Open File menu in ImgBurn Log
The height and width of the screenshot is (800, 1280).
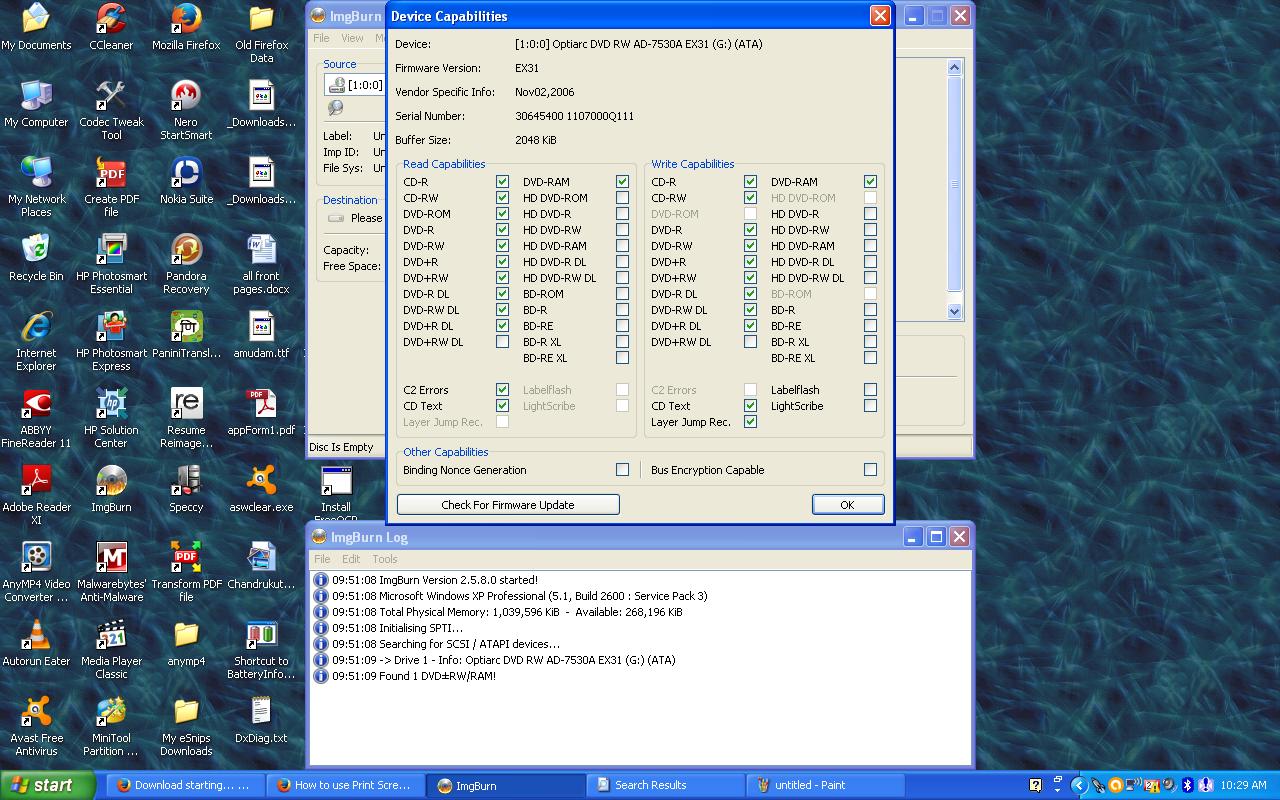pos(322,559)
